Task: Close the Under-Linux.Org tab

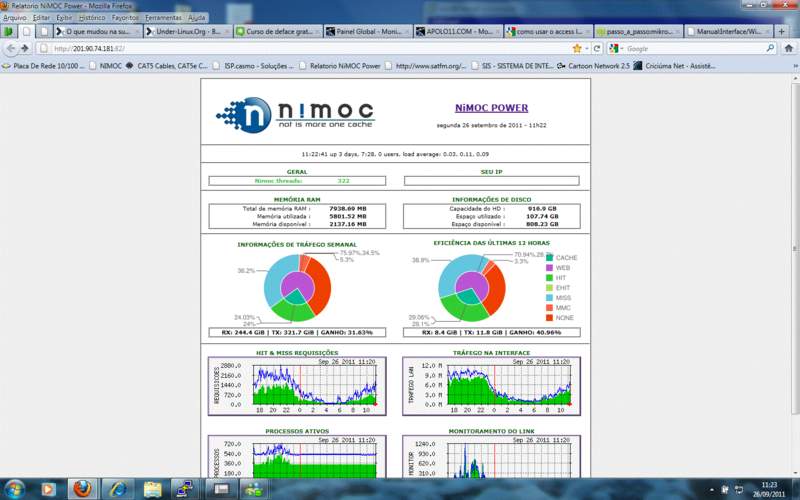Action: coord(227,32)
